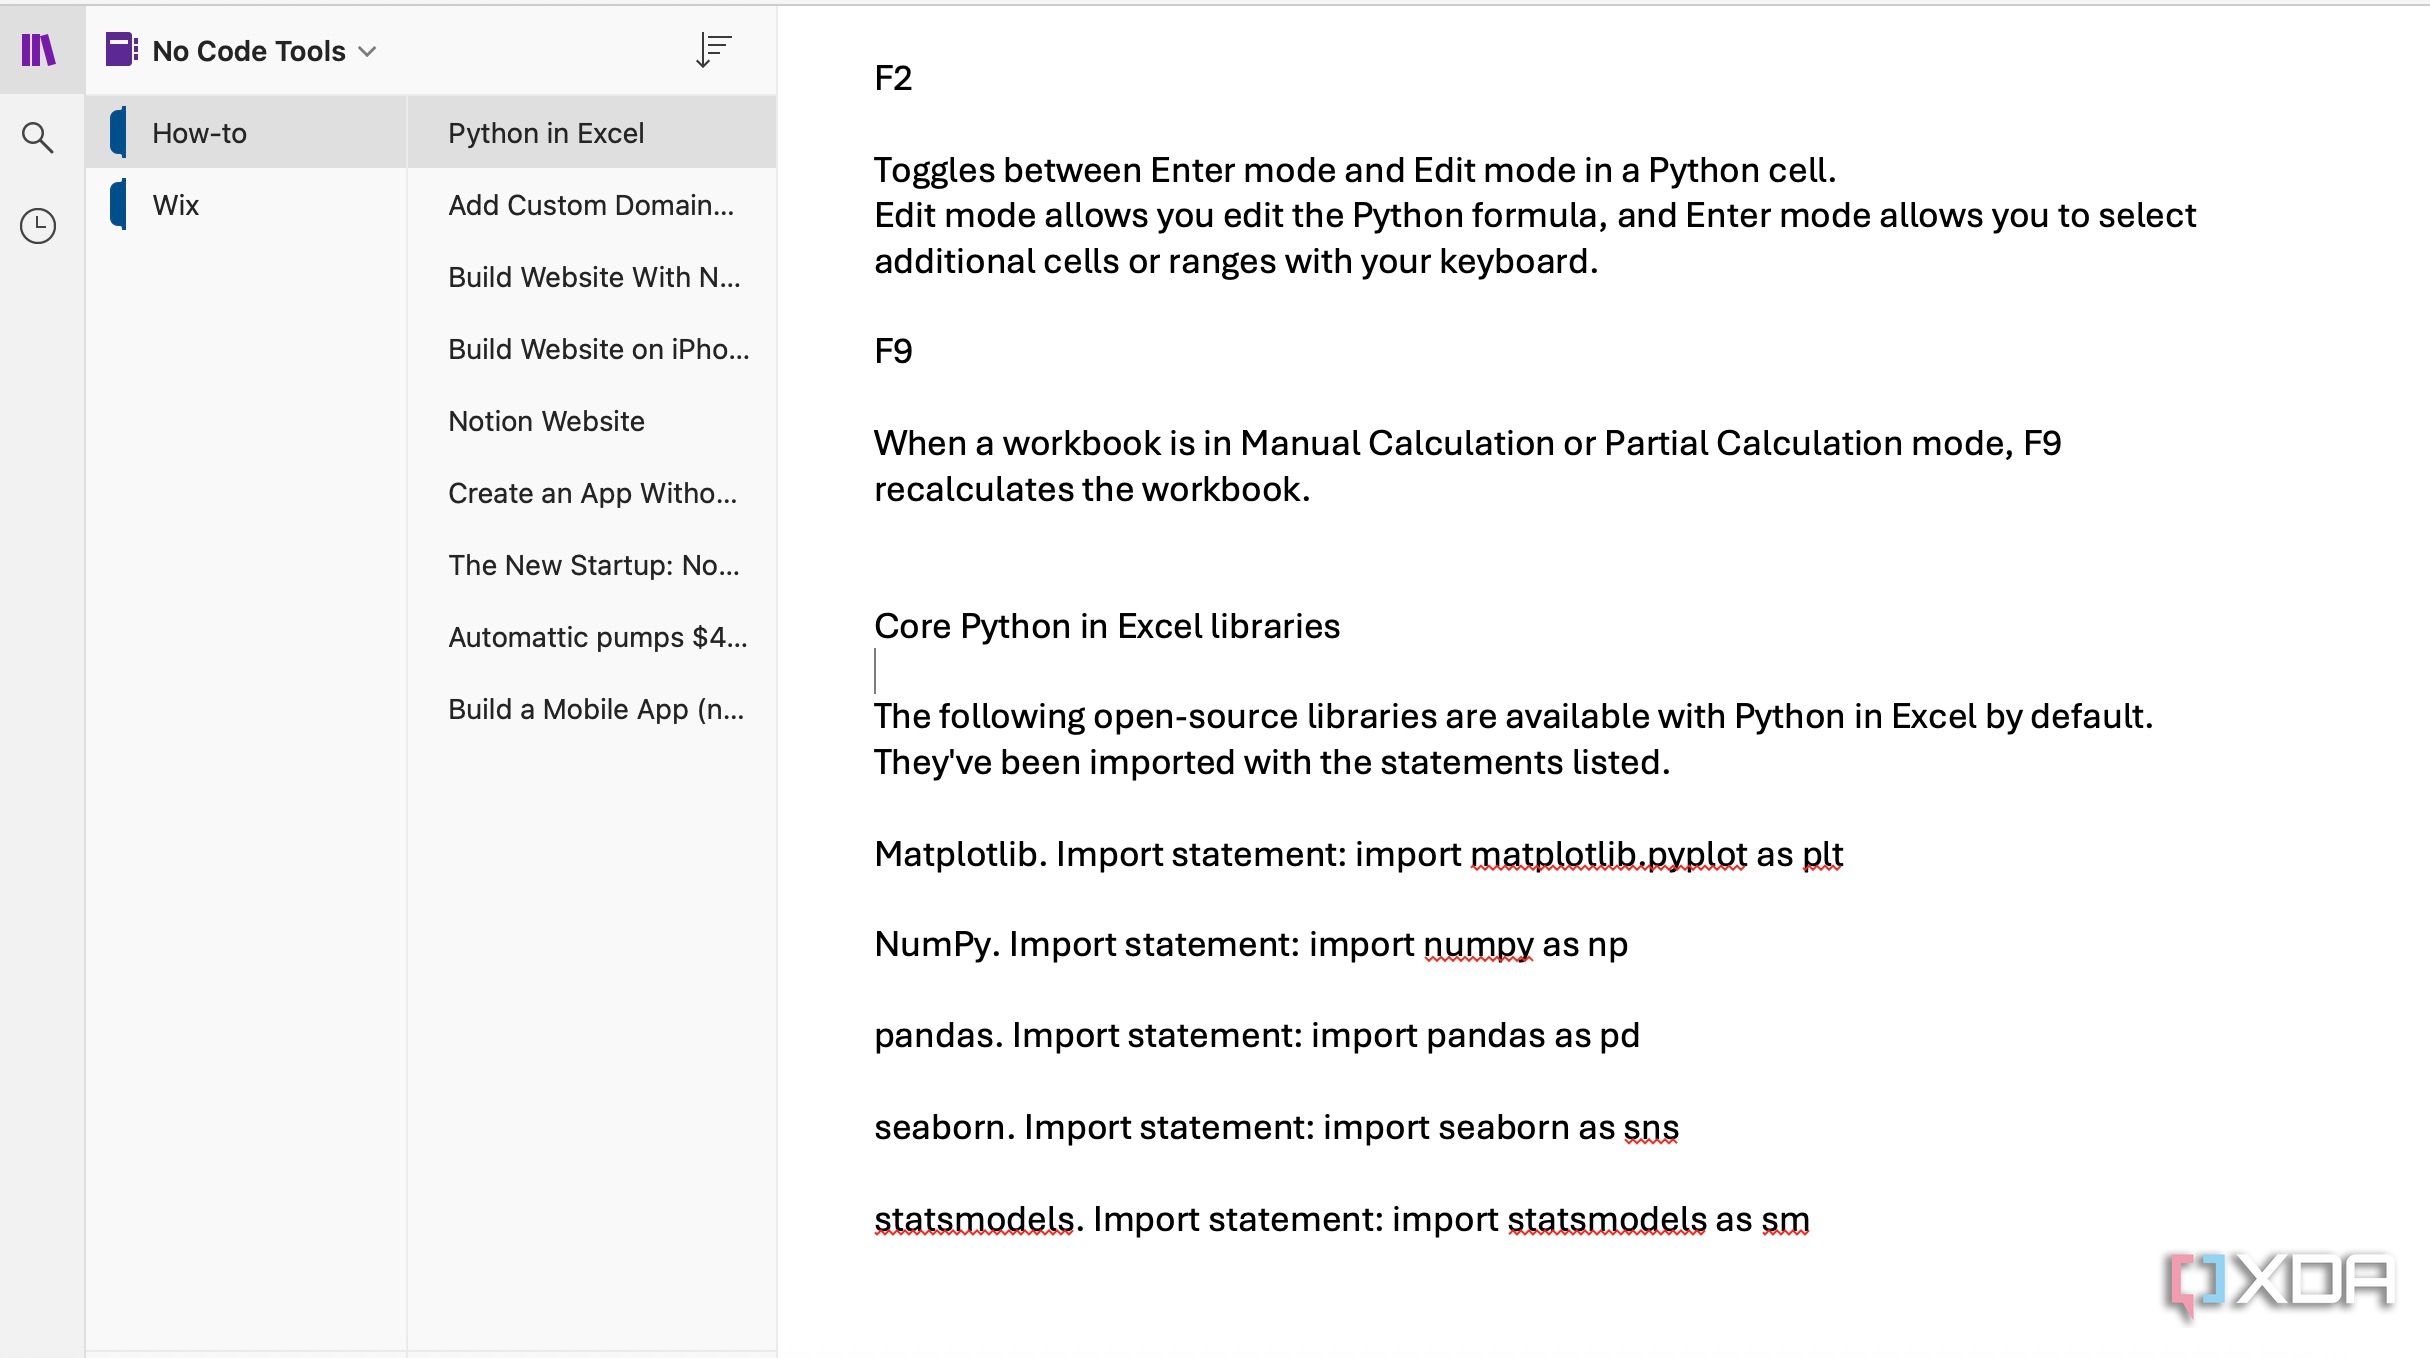Open the Build Website on iPhone page
This screenshot has width=2430, height=1358.
pyautogui.click(x=597, y=349)
